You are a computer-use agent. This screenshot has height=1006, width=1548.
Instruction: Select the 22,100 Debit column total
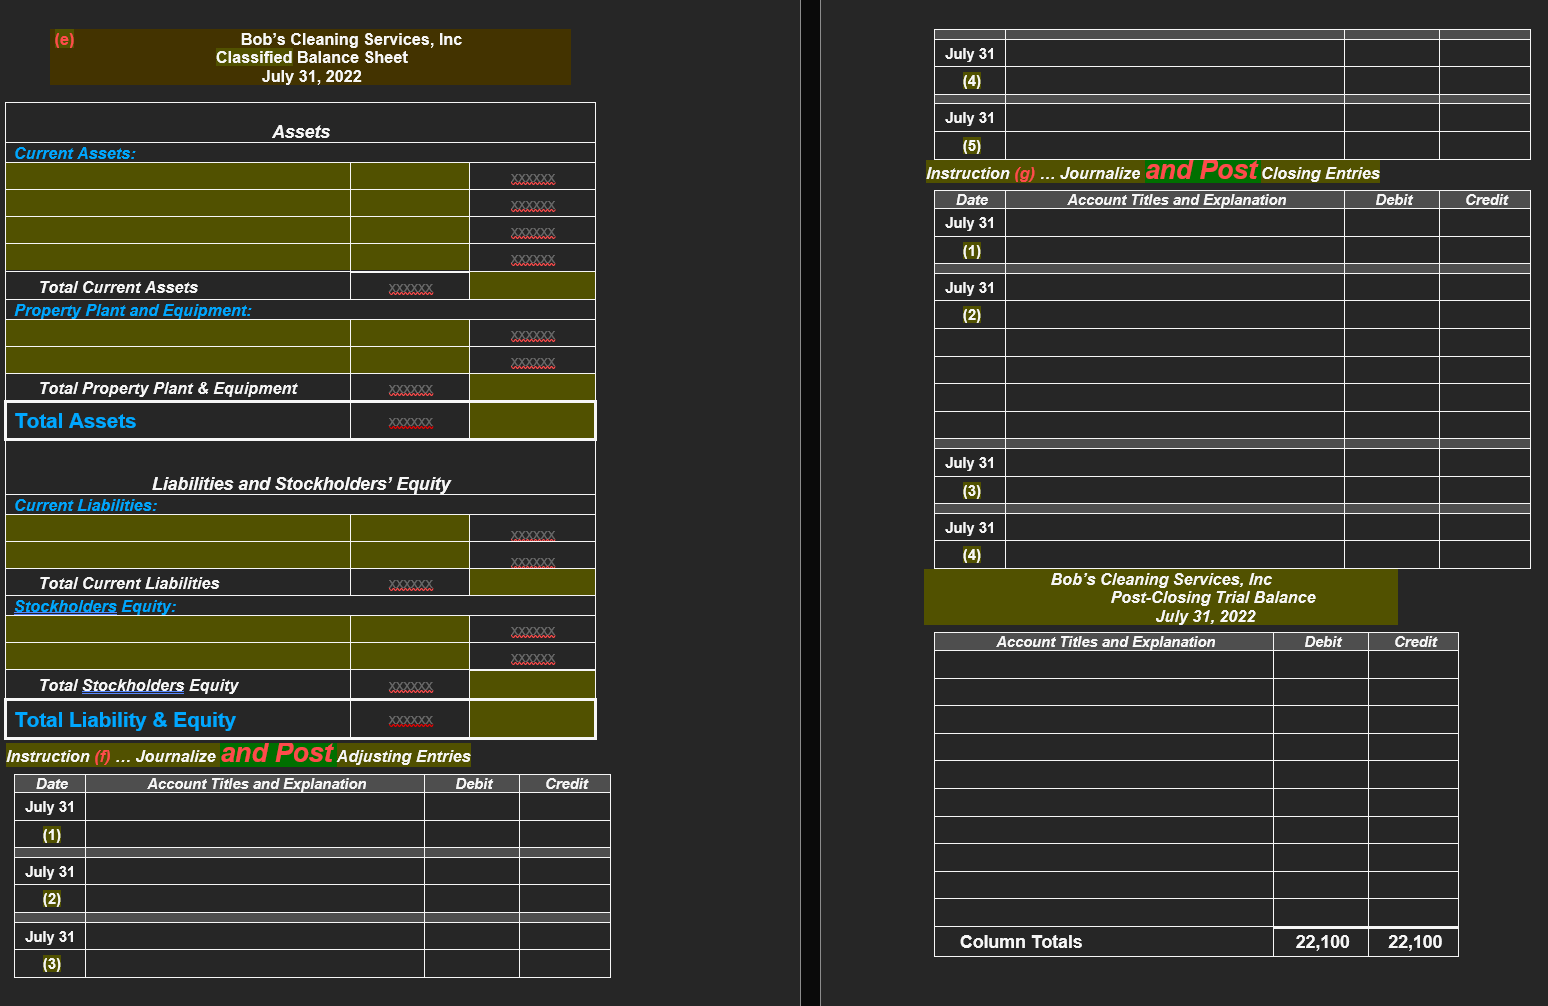pyautogui.click(x=1322, y=942)
